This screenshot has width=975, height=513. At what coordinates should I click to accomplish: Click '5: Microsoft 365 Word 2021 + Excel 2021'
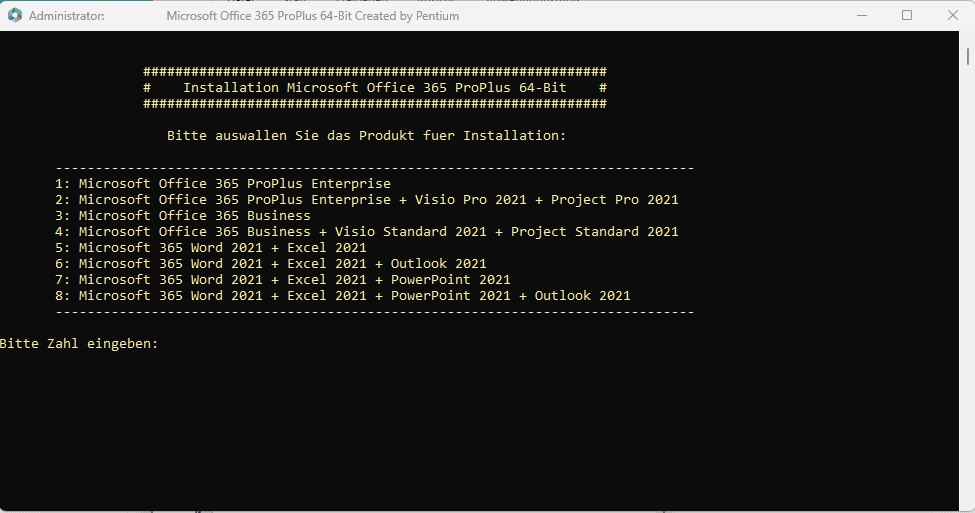pos(211,247)
